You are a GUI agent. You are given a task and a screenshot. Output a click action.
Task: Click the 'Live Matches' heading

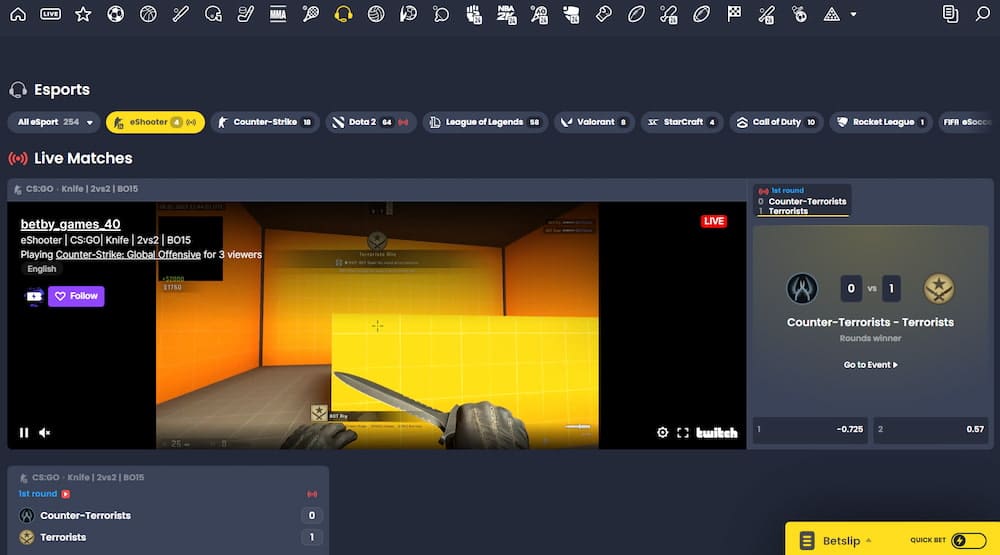coord(83,158)
